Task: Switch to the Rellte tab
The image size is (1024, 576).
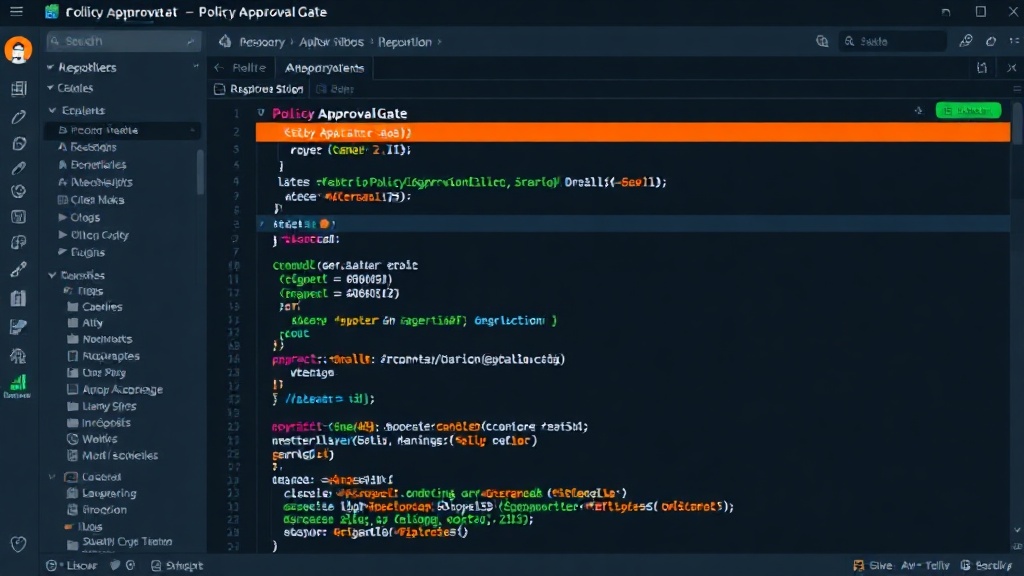Action: tap(249, 67)
